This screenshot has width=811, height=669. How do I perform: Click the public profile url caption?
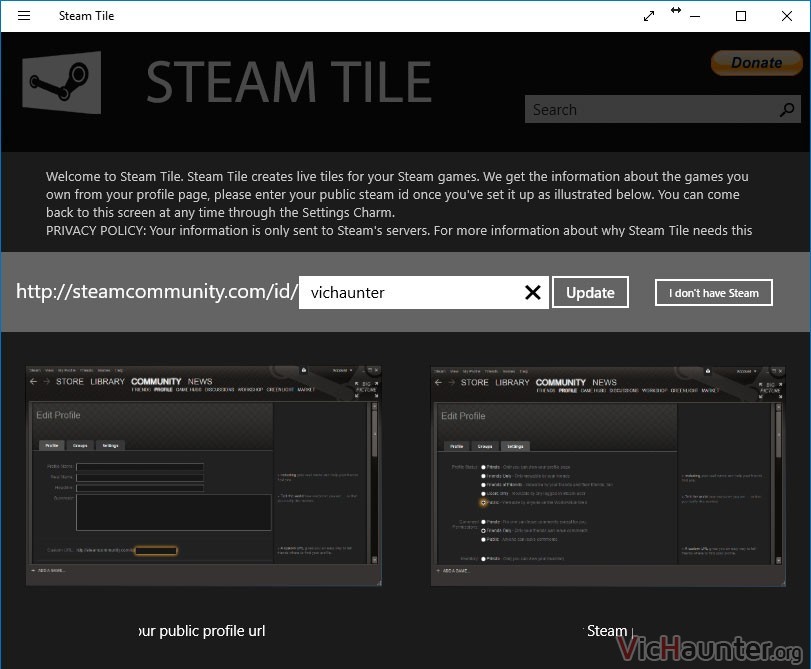202,631
